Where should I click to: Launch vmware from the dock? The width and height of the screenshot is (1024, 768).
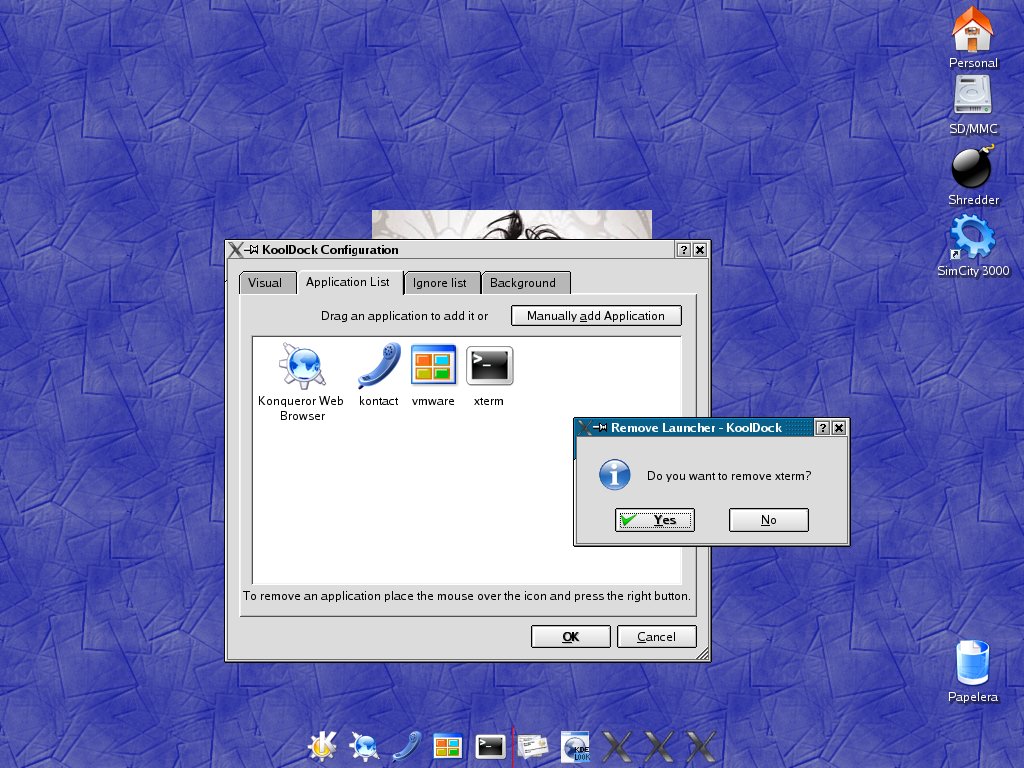tap(448, 746)
